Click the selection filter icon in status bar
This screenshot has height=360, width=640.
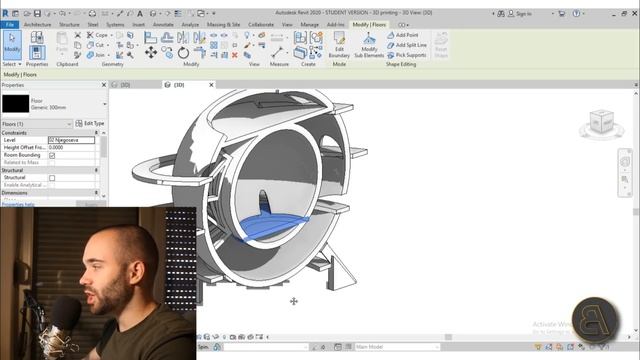click(x=603, y=347)
